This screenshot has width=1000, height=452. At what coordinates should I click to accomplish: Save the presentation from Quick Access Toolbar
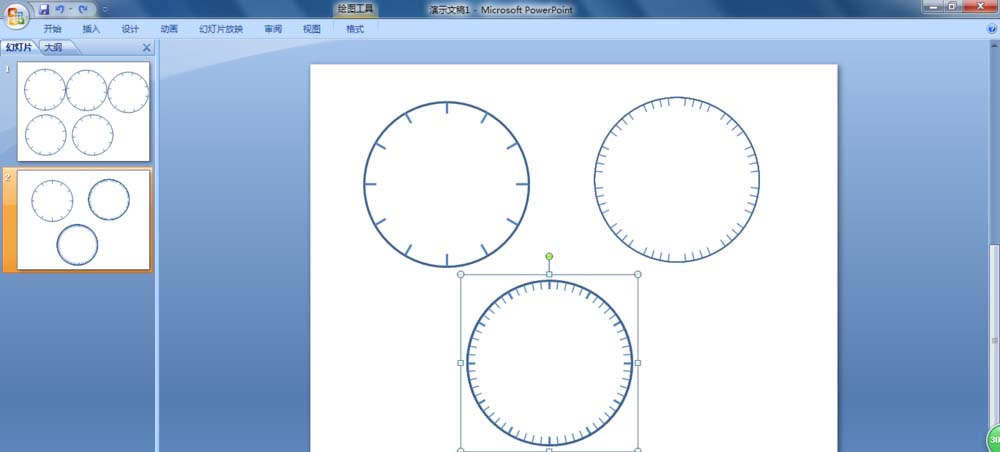(44, 10)
